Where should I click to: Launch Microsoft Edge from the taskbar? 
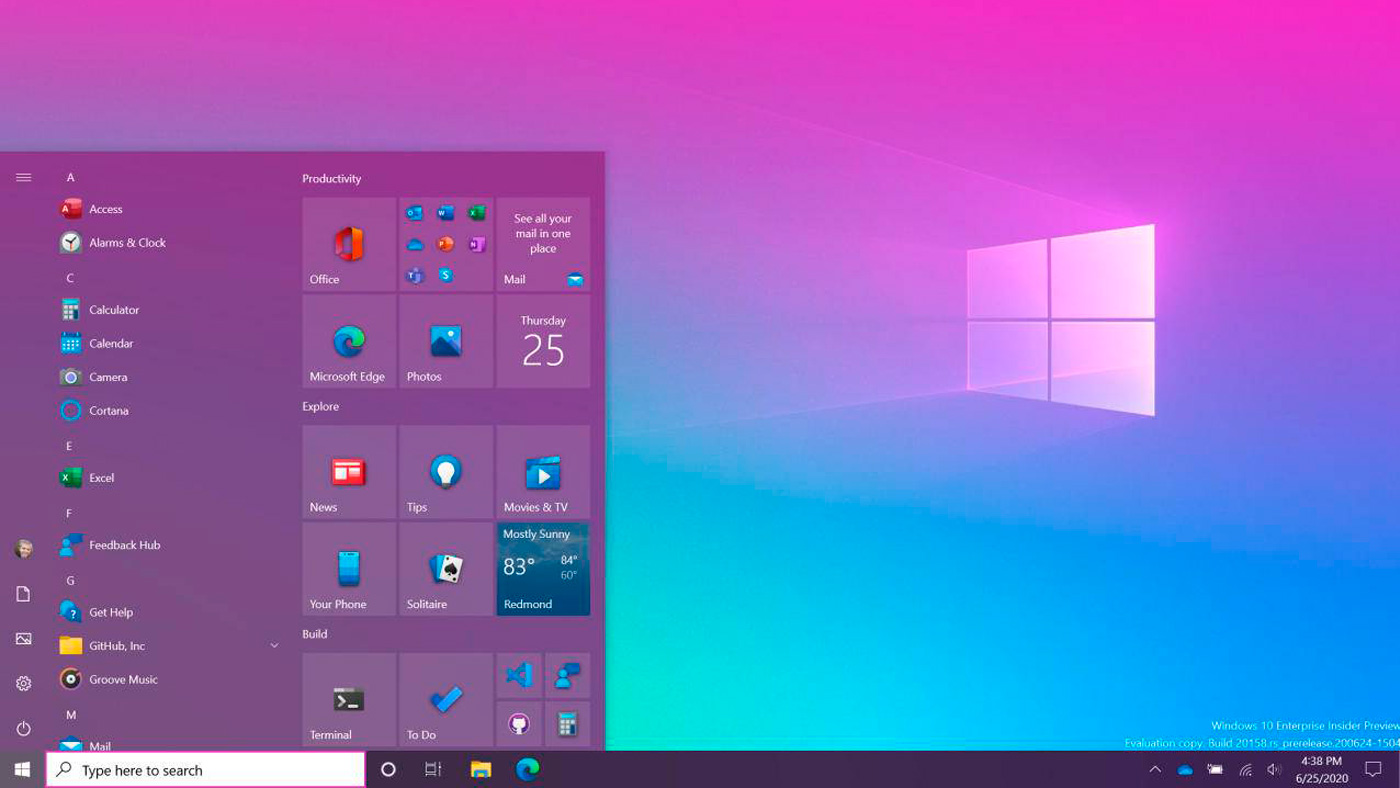click(x=527, y=770)
